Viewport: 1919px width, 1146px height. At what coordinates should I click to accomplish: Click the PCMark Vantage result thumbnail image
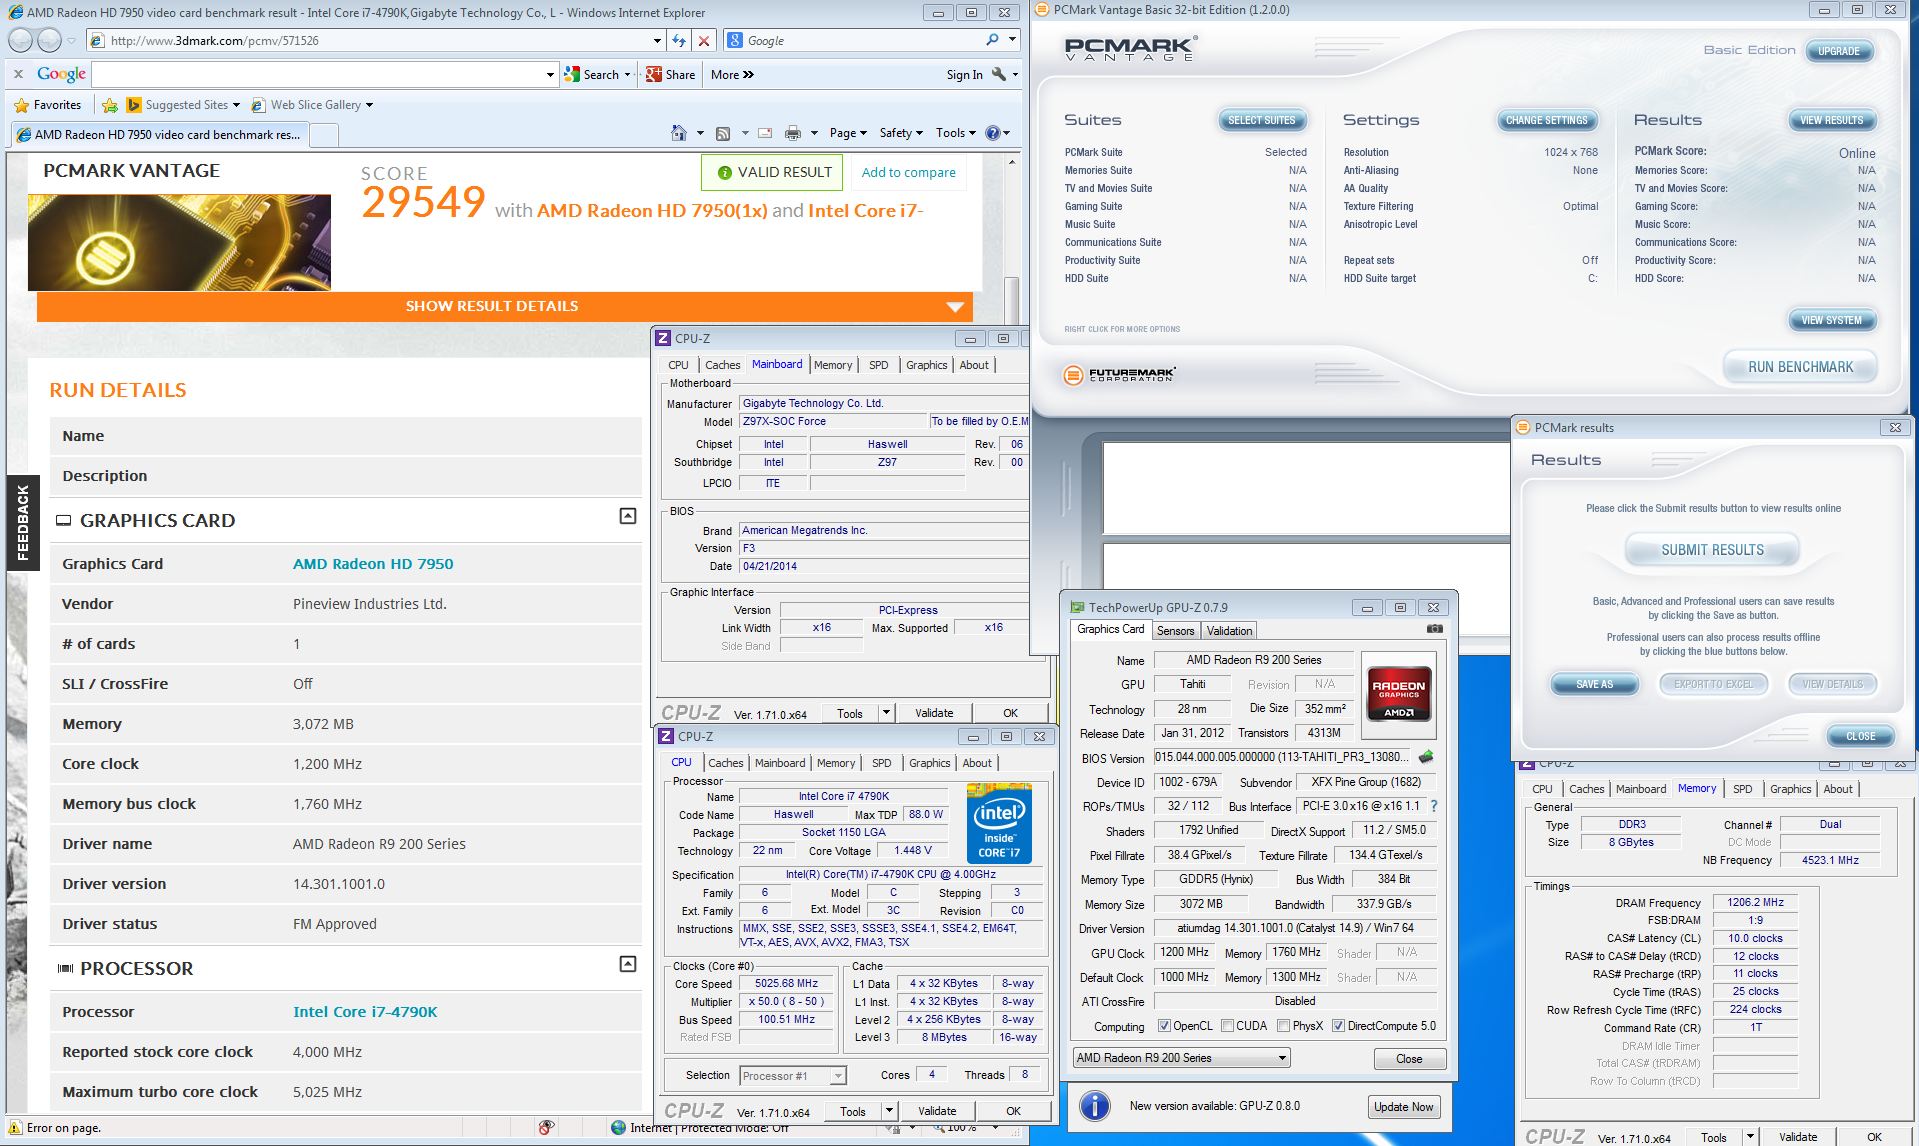pyautogui.click(x=179, y=242)
